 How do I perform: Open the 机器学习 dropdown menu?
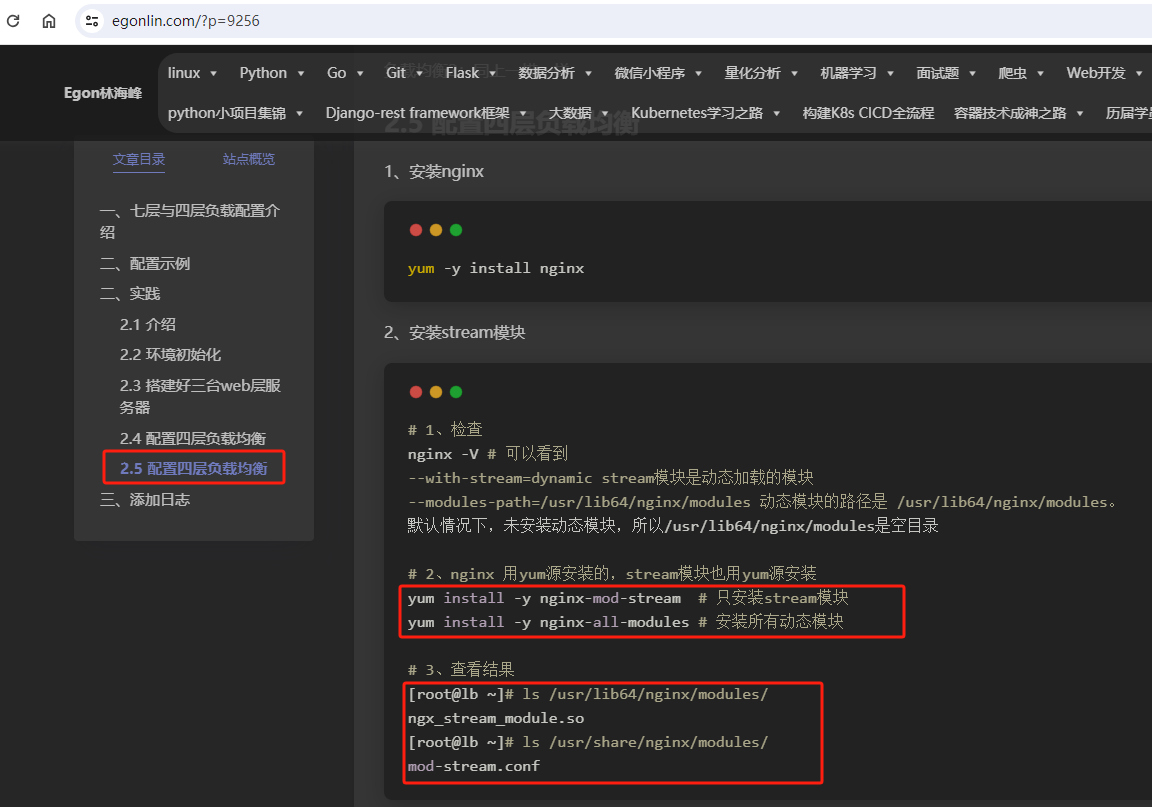(x=856, y=73)
